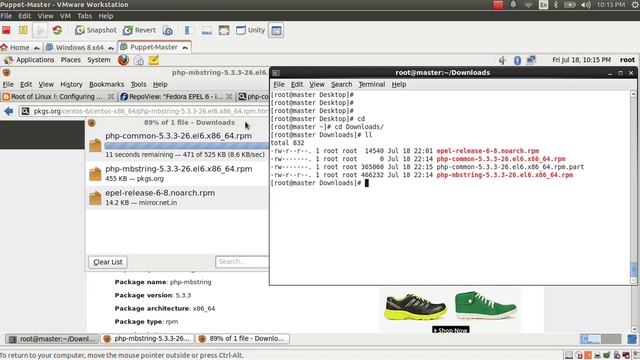Click the yellow suspend VM icon

[x=23, y=30]
